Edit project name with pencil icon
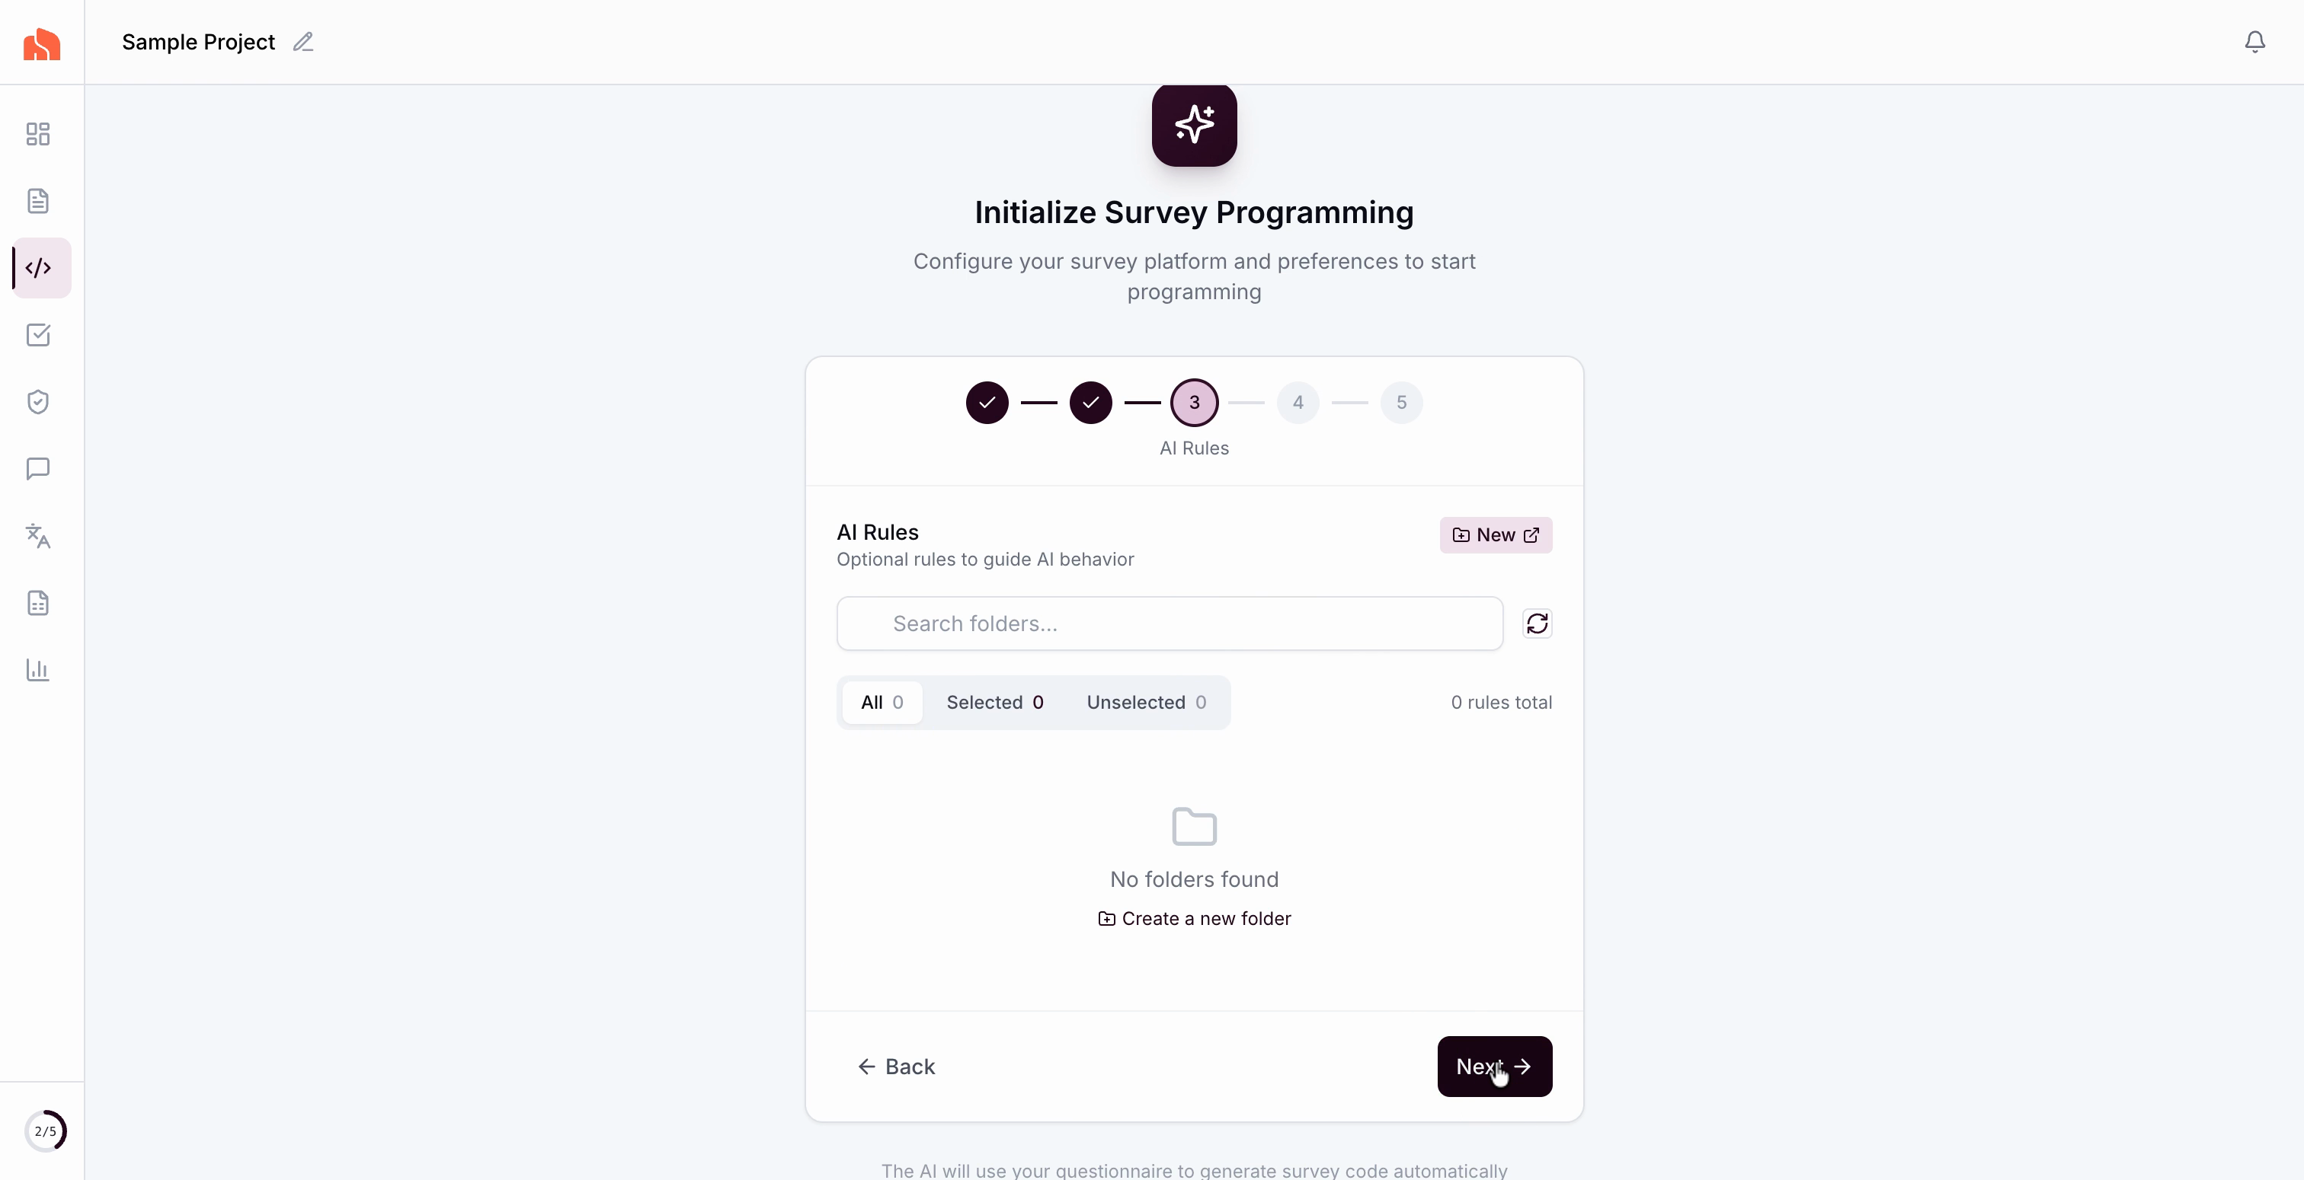 point(303,42)
